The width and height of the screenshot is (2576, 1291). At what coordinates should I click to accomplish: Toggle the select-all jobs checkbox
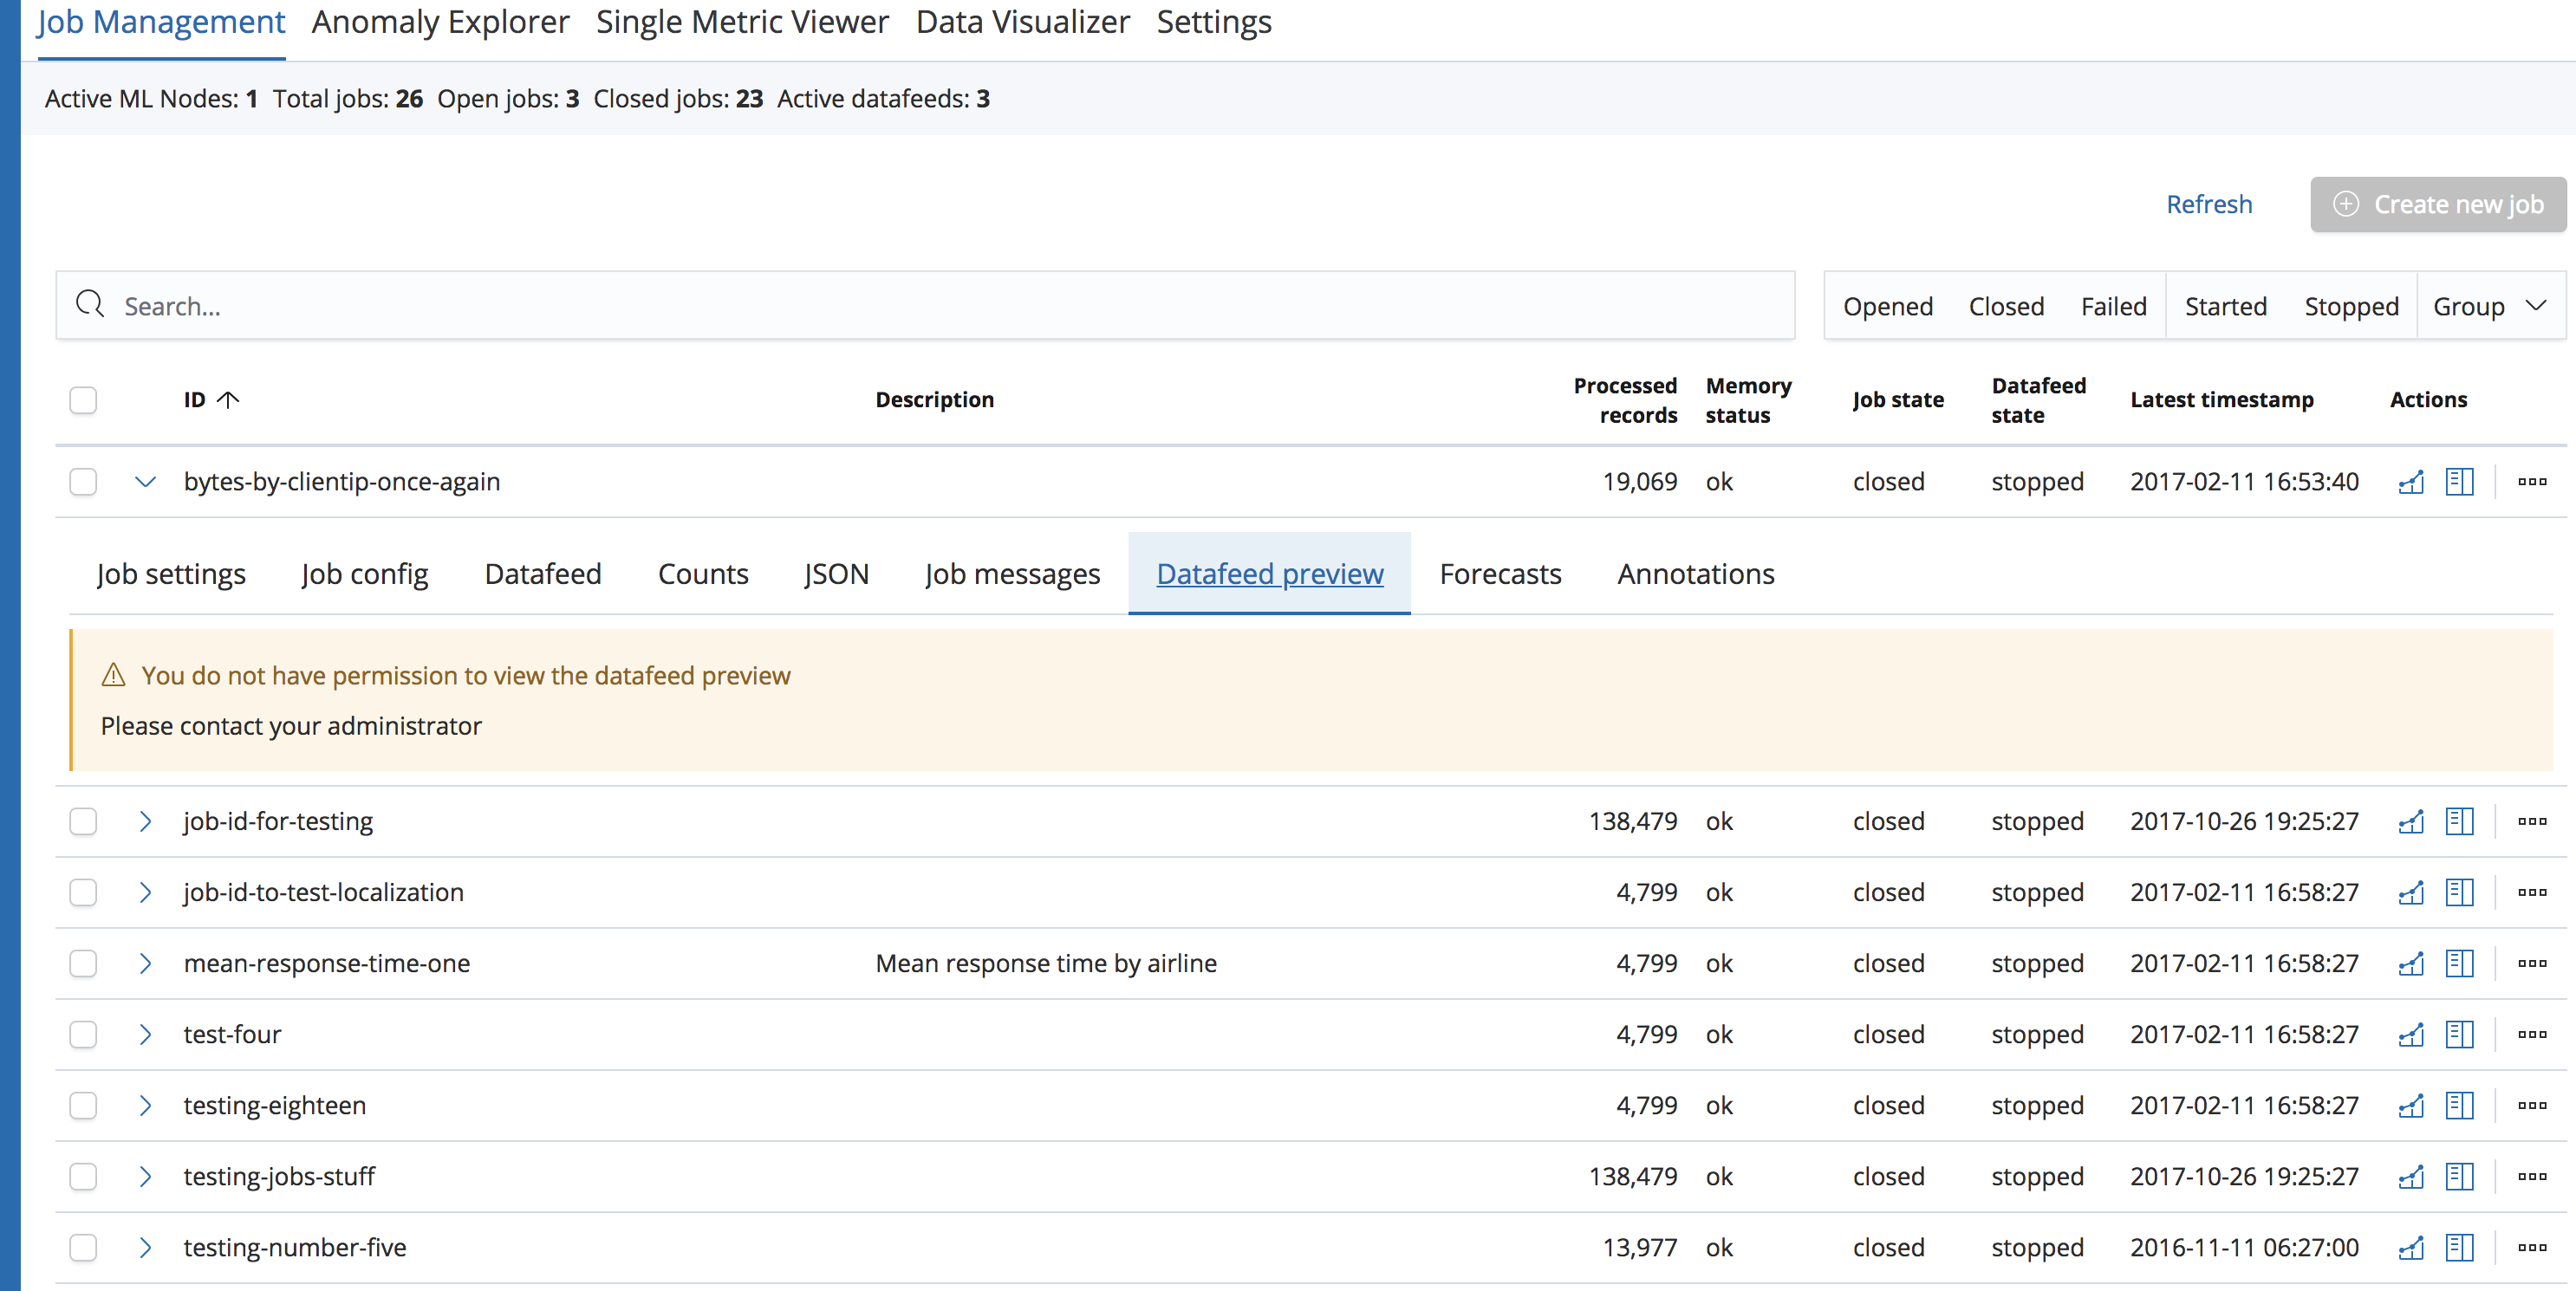[x=83, y=400]
